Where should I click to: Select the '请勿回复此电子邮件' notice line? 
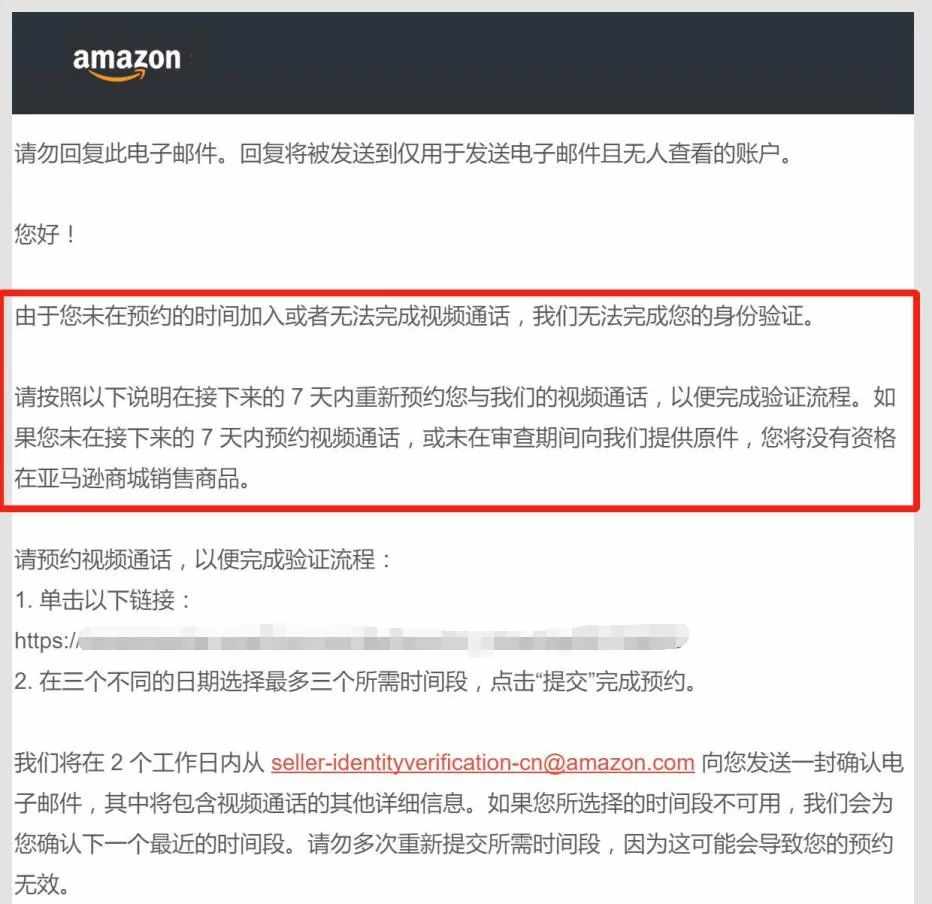(404, 153)
